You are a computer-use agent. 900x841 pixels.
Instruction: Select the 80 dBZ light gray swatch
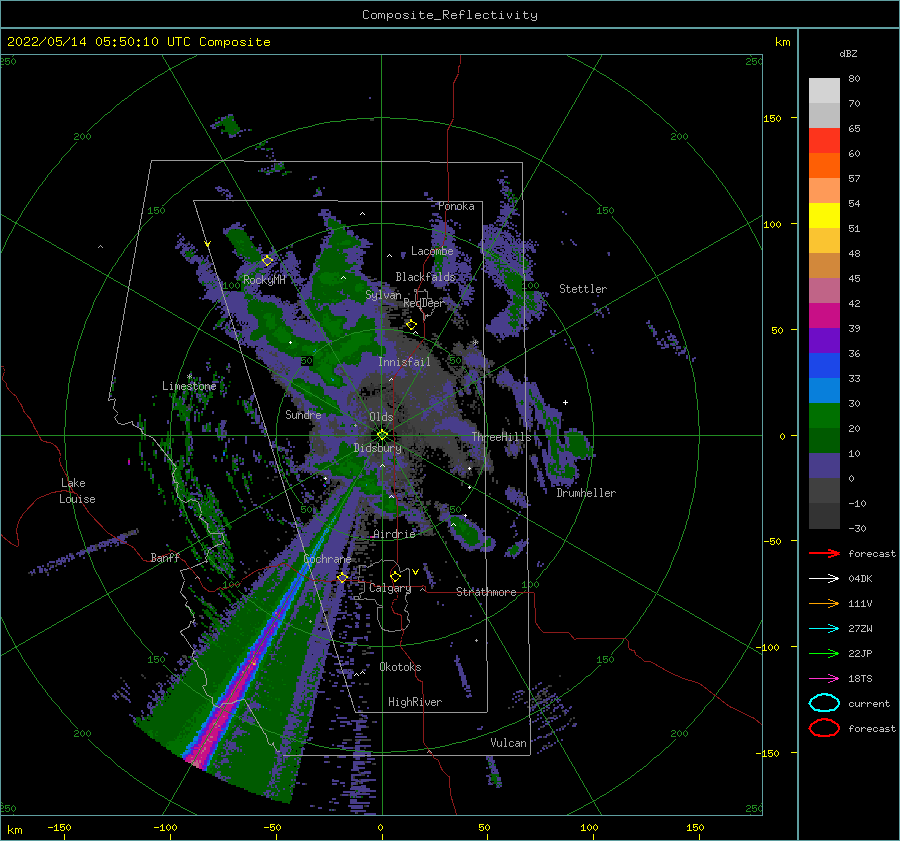[824, 91]
